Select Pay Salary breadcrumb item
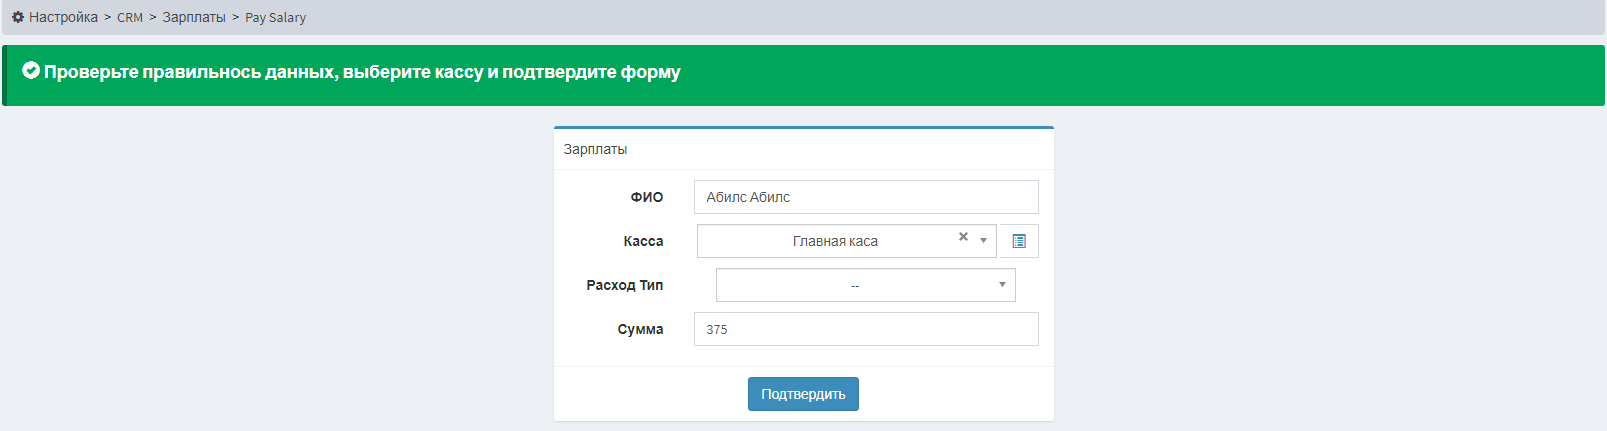 (x=276, y=17)
